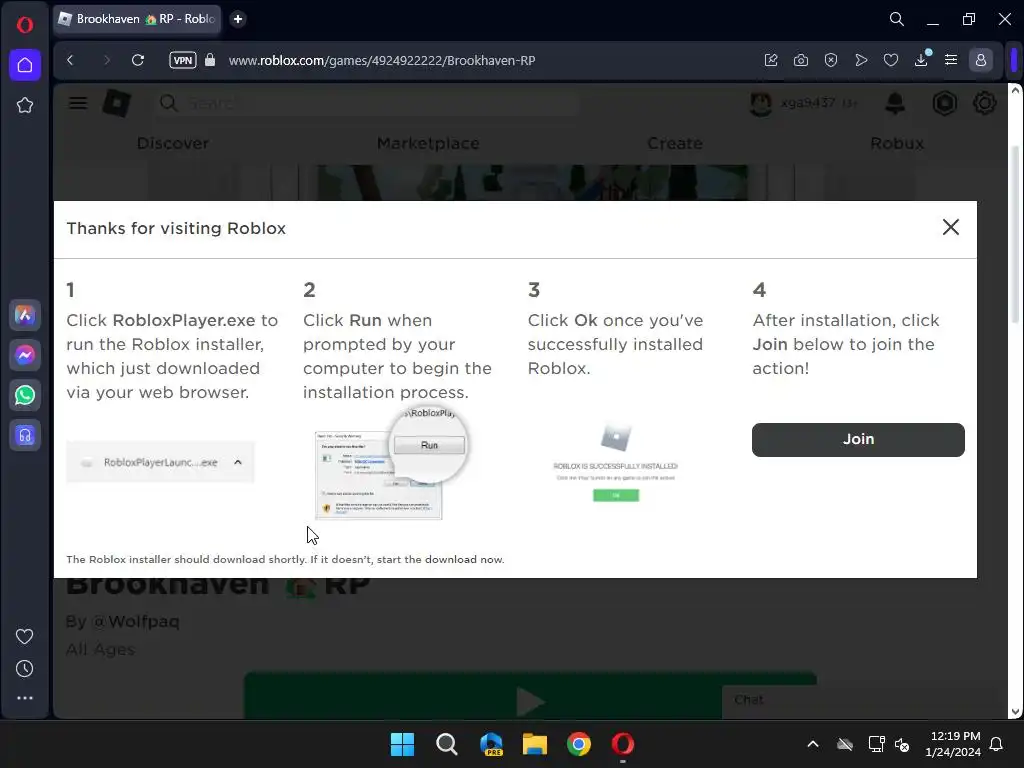Image resolution: width=1024 pixels, height=768 pixels.
Task: Toggle the VPN badge in address bar
Action: tap(183, 60)
